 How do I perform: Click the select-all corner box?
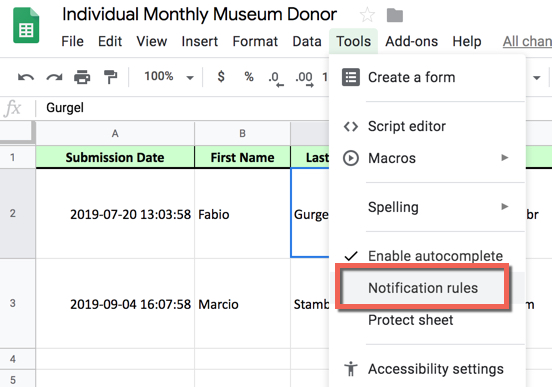point(18,133)
